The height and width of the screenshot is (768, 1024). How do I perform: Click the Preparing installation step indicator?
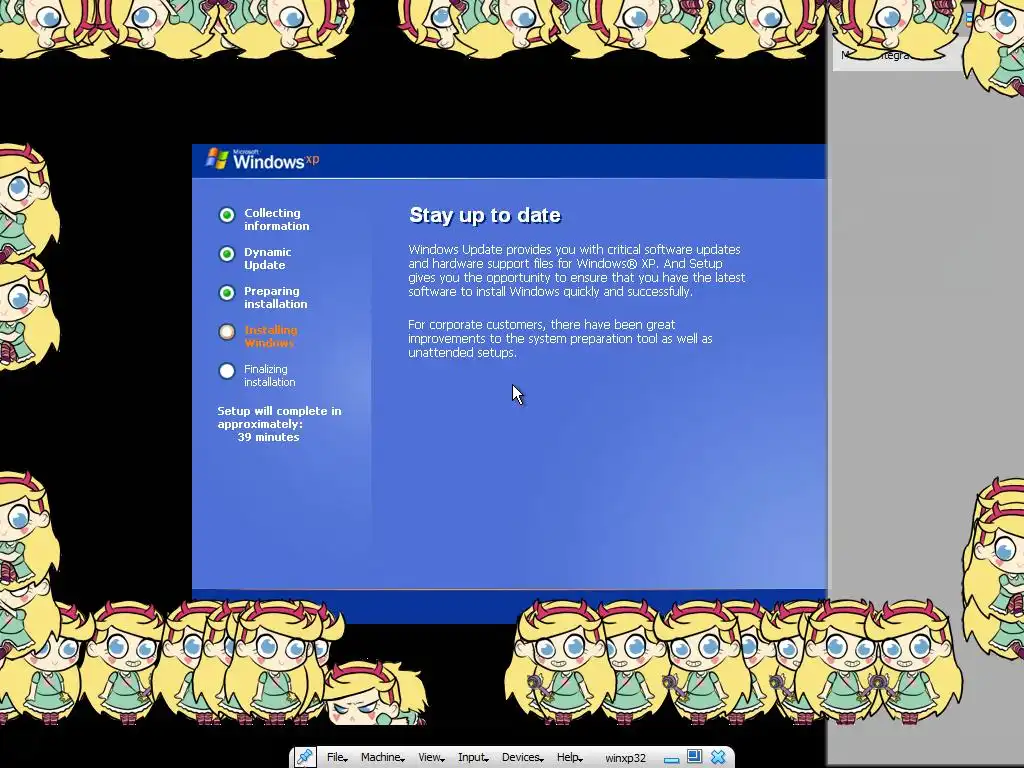click(x=227, y=293)
